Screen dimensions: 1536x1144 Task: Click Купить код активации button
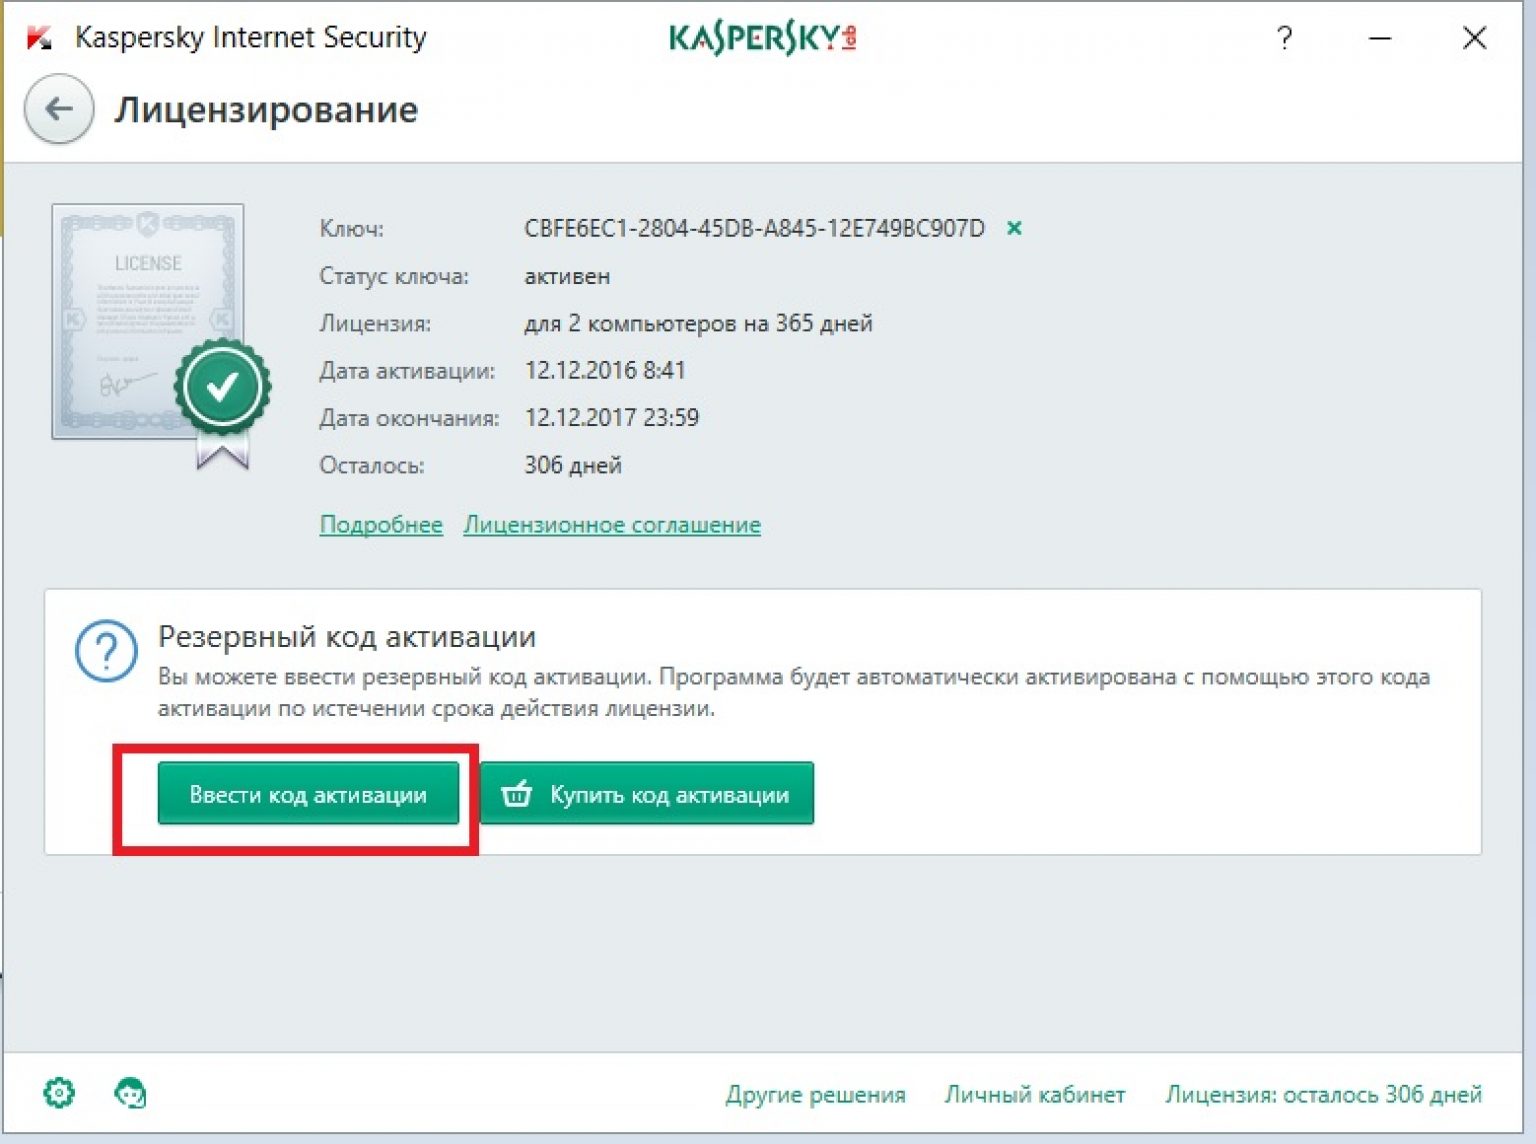(647, 794)
